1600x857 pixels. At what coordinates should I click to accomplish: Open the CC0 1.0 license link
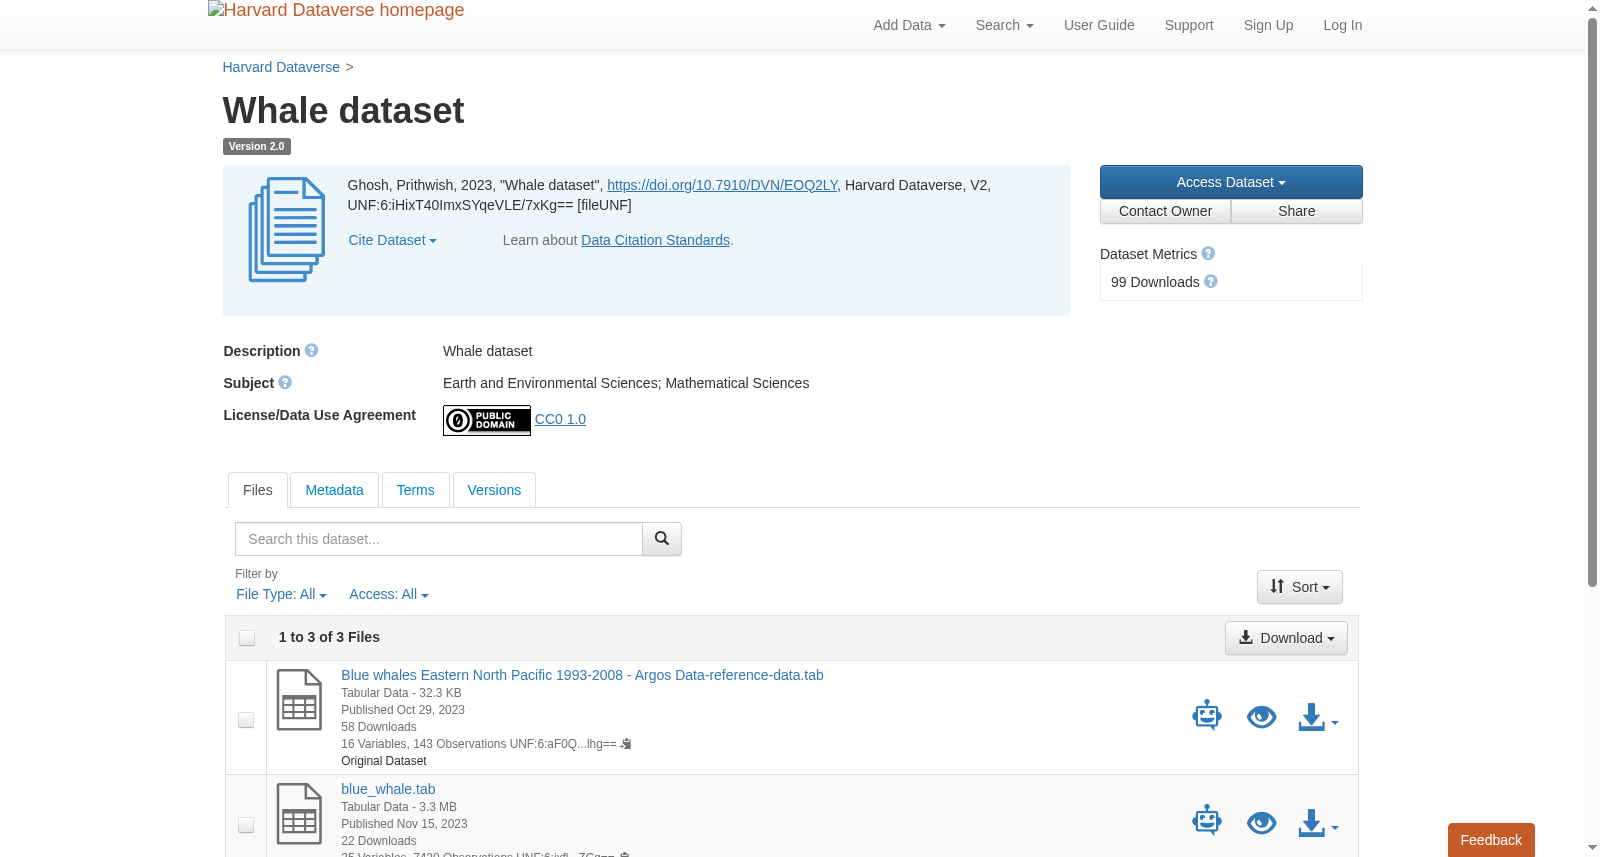click(x=560, y=419)
